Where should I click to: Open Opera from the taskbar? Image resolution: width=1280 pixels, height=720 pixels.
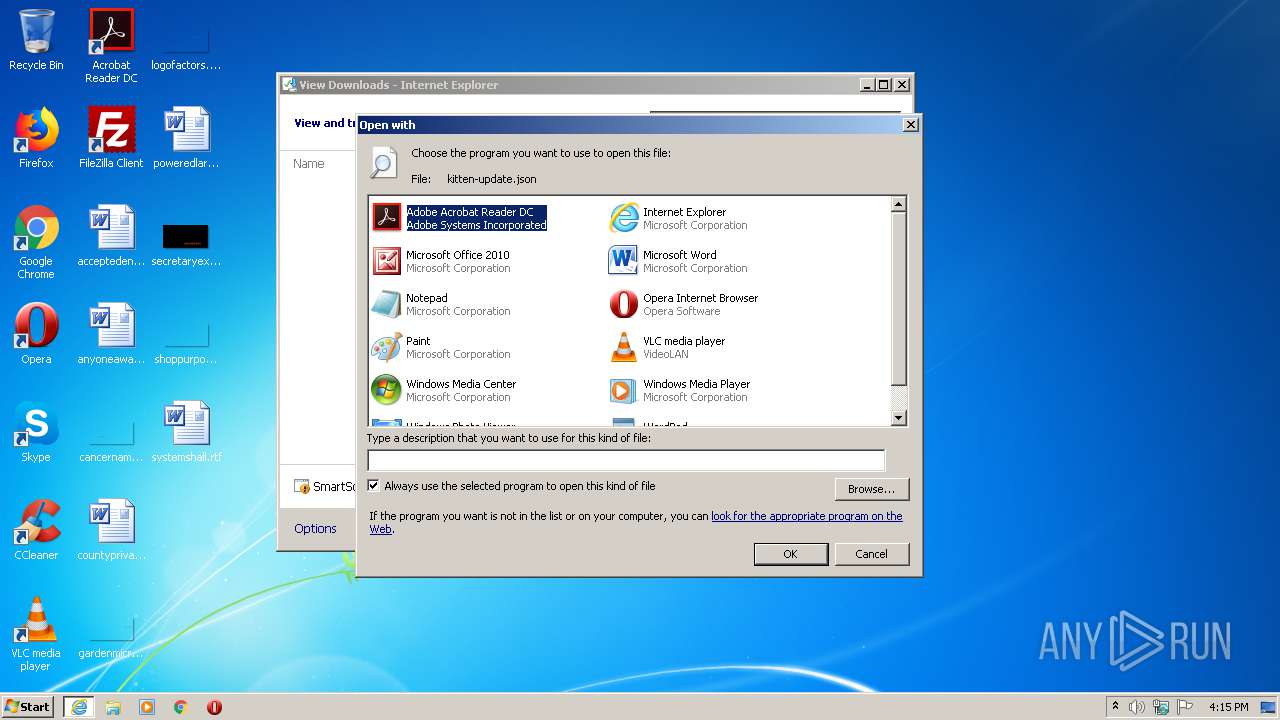click(214, 707)
